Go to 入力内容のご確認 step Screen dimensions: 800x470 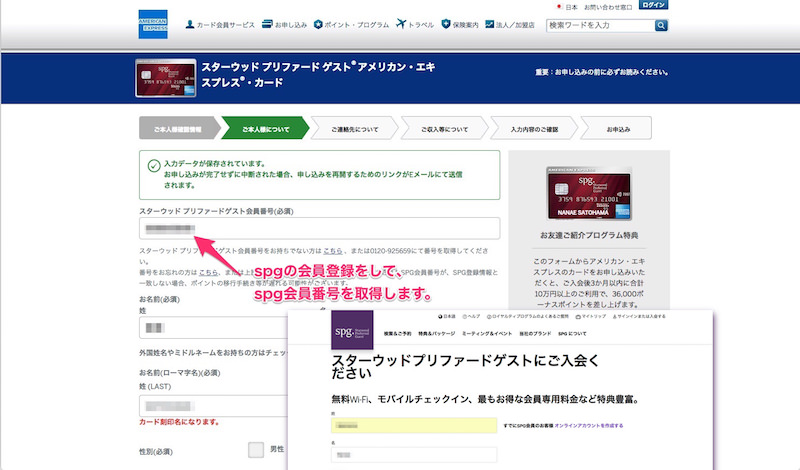[x=534, y=128]
